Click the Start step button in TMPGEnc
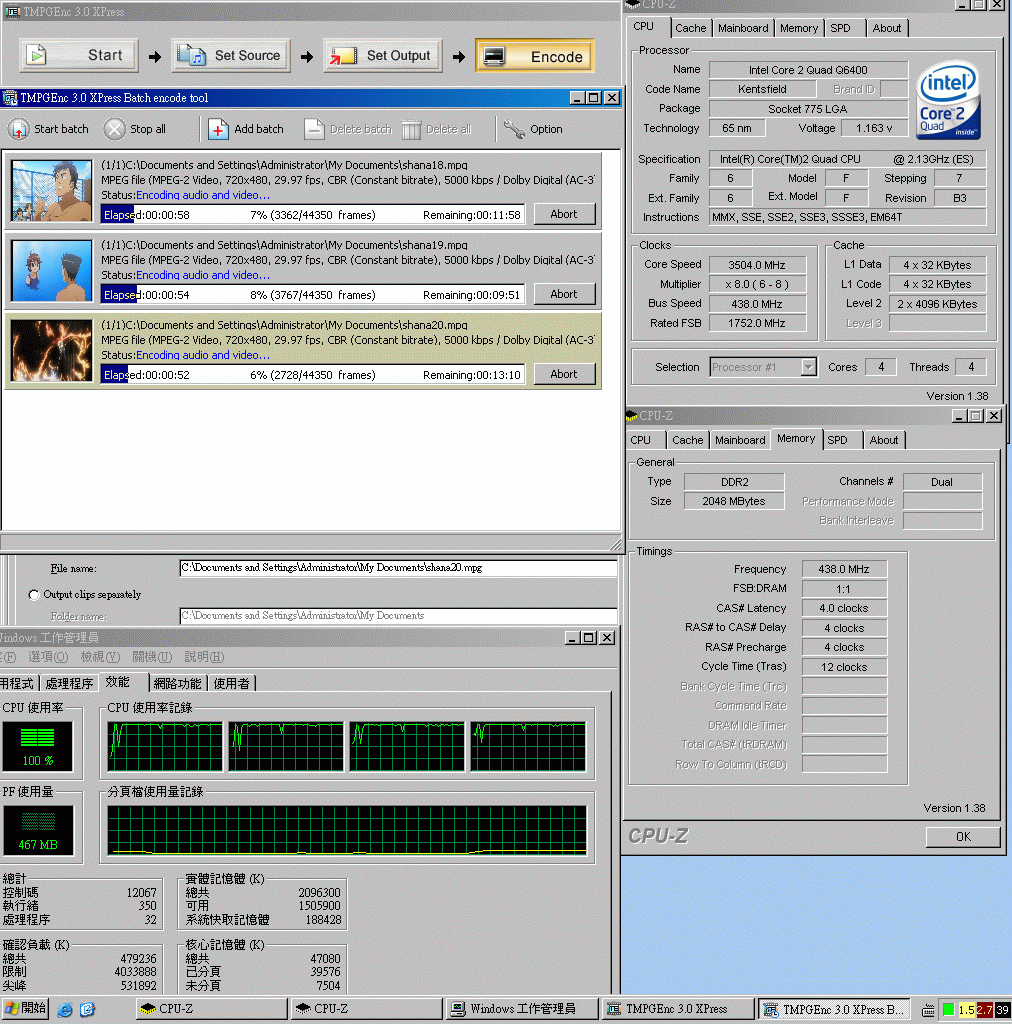Viewport: 1012px width, 1024px height. pyautogui.click(x=79, y=56)
